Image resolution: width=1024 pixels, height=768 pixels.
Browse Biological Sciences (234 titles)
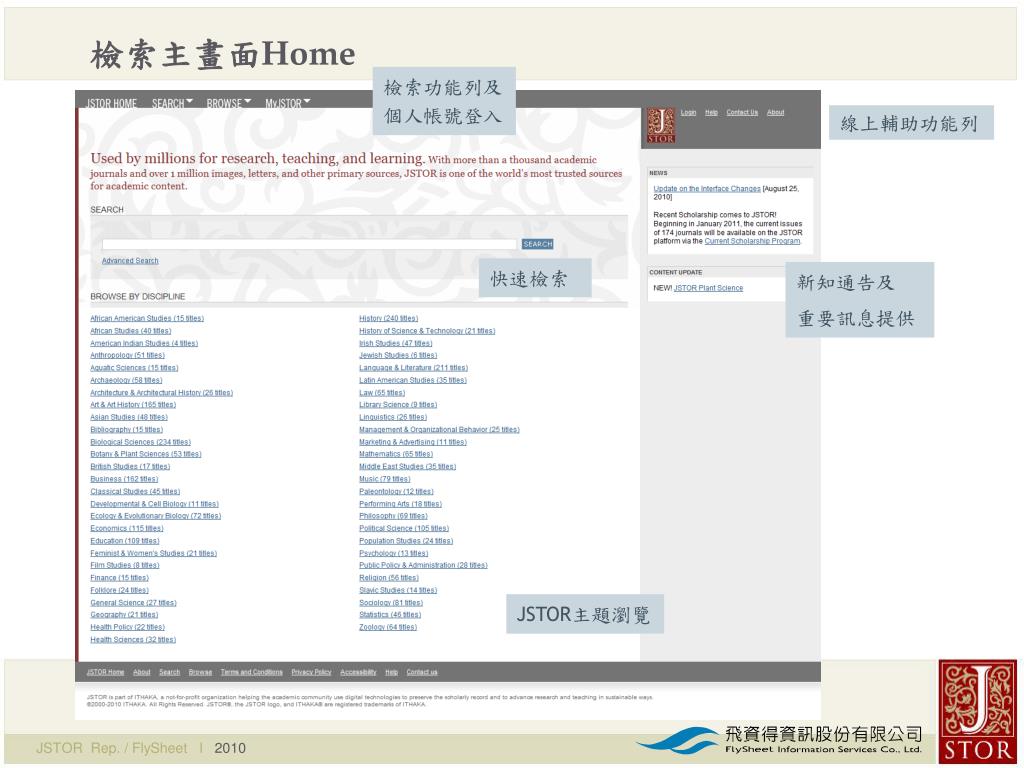pos(140,442)
